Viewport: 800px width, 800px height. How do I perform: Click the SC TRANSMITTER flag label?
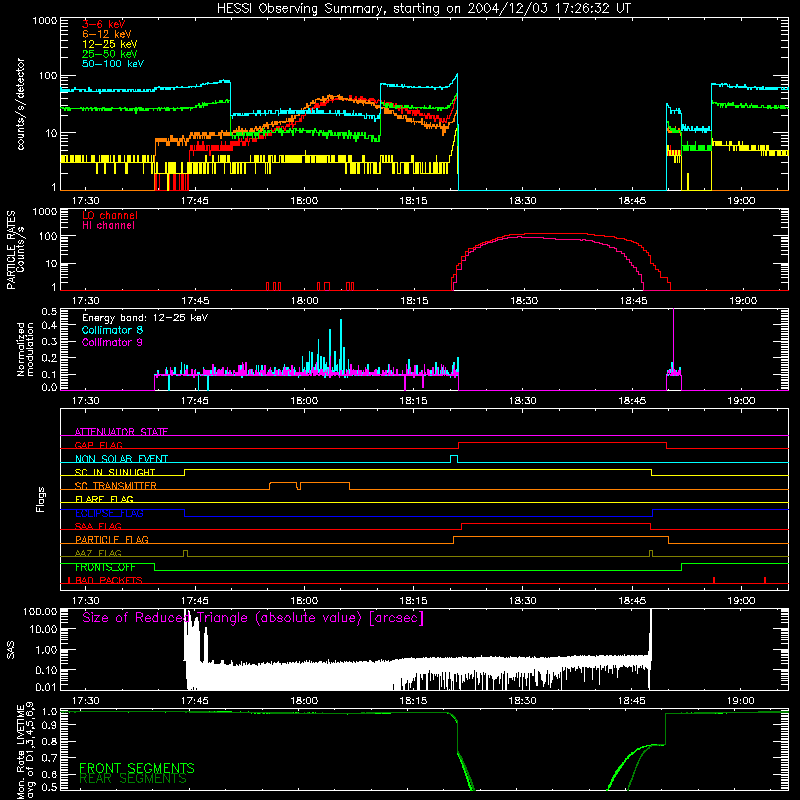tap(116, 486)
